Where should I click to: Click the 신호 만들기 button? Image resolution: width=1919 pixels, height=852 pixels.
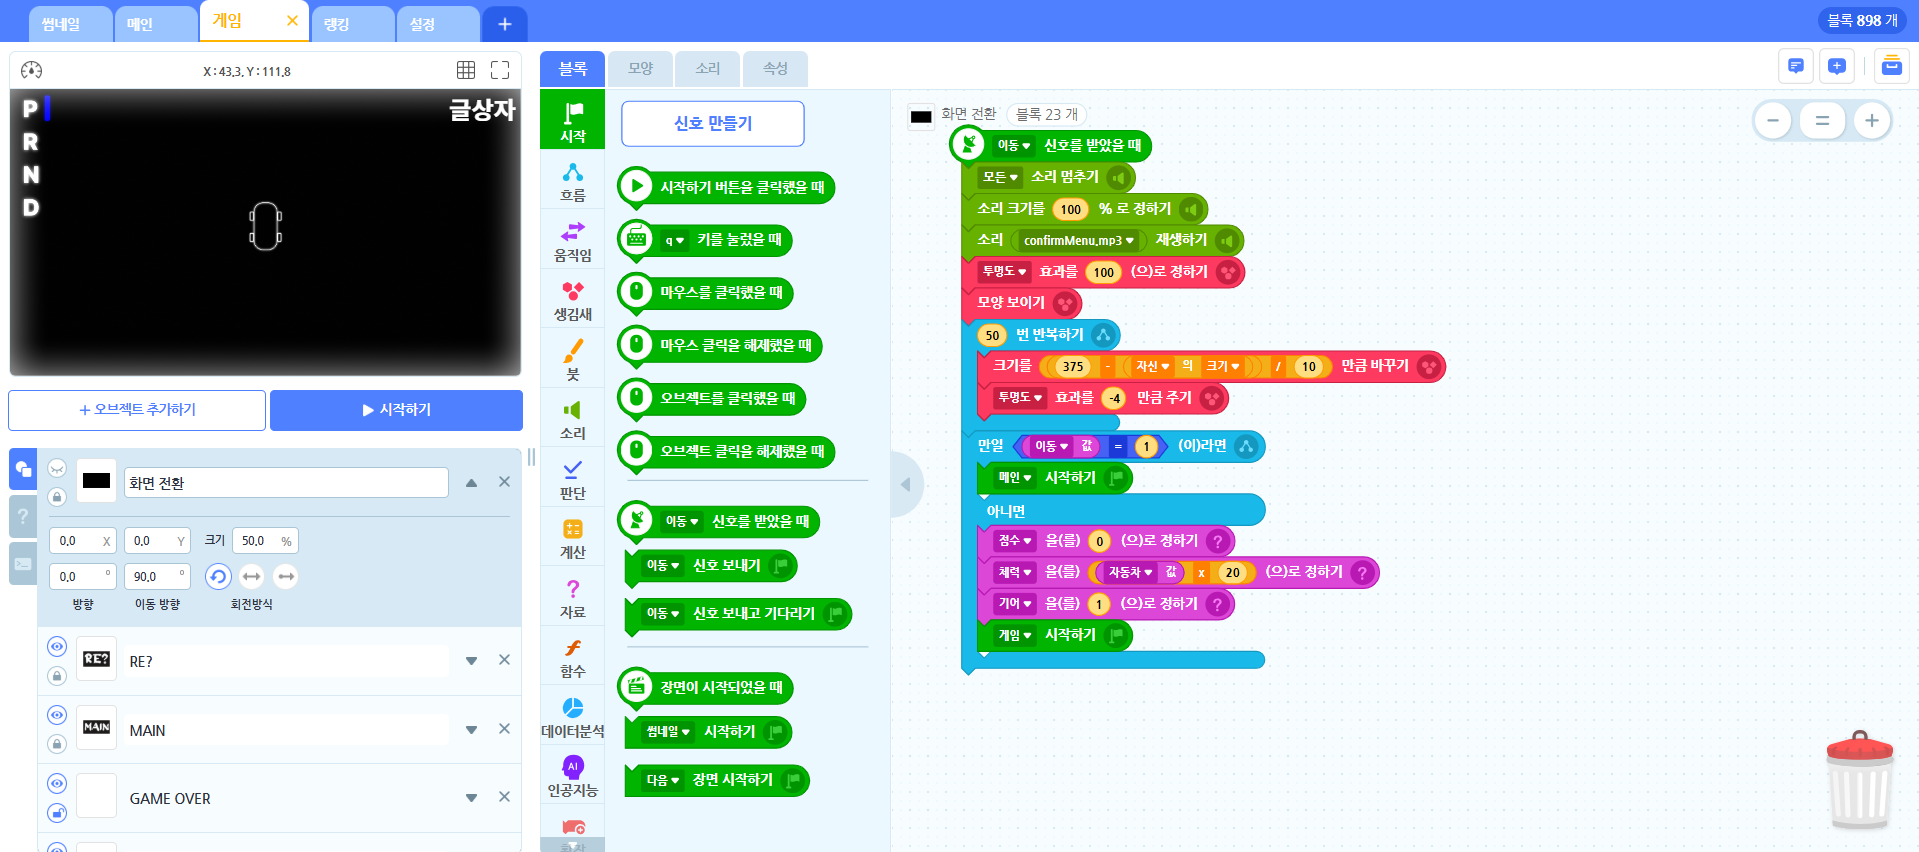(712, 123)
